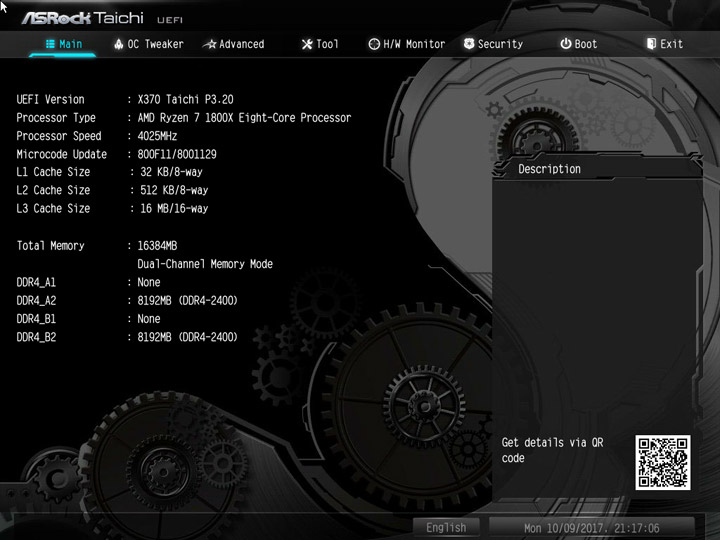Click the Exit door icon

651,44
